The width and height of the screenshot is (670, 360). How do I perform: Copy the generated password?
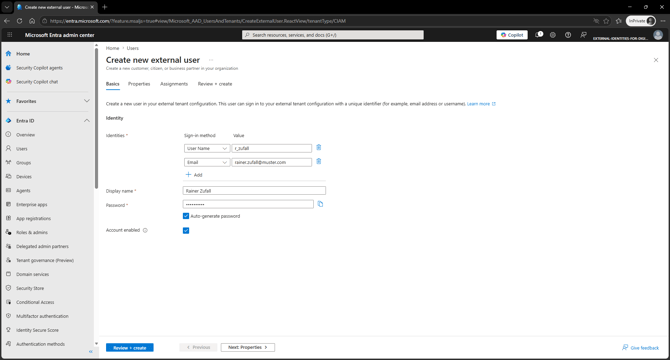pyautogui.click(x=320, y=204)
